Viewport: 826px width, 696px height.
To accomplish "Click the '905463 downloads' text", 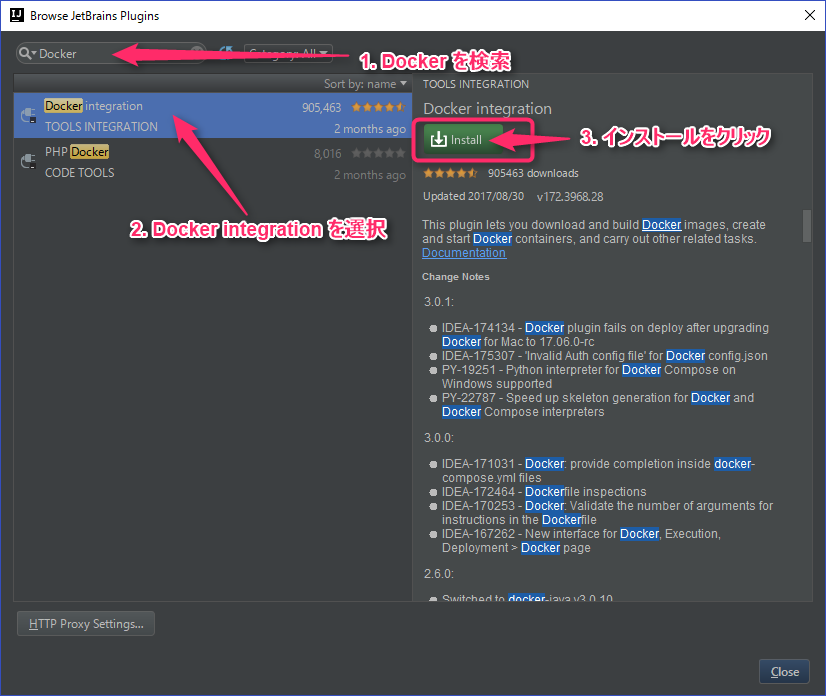I will (x=533, y=173).
